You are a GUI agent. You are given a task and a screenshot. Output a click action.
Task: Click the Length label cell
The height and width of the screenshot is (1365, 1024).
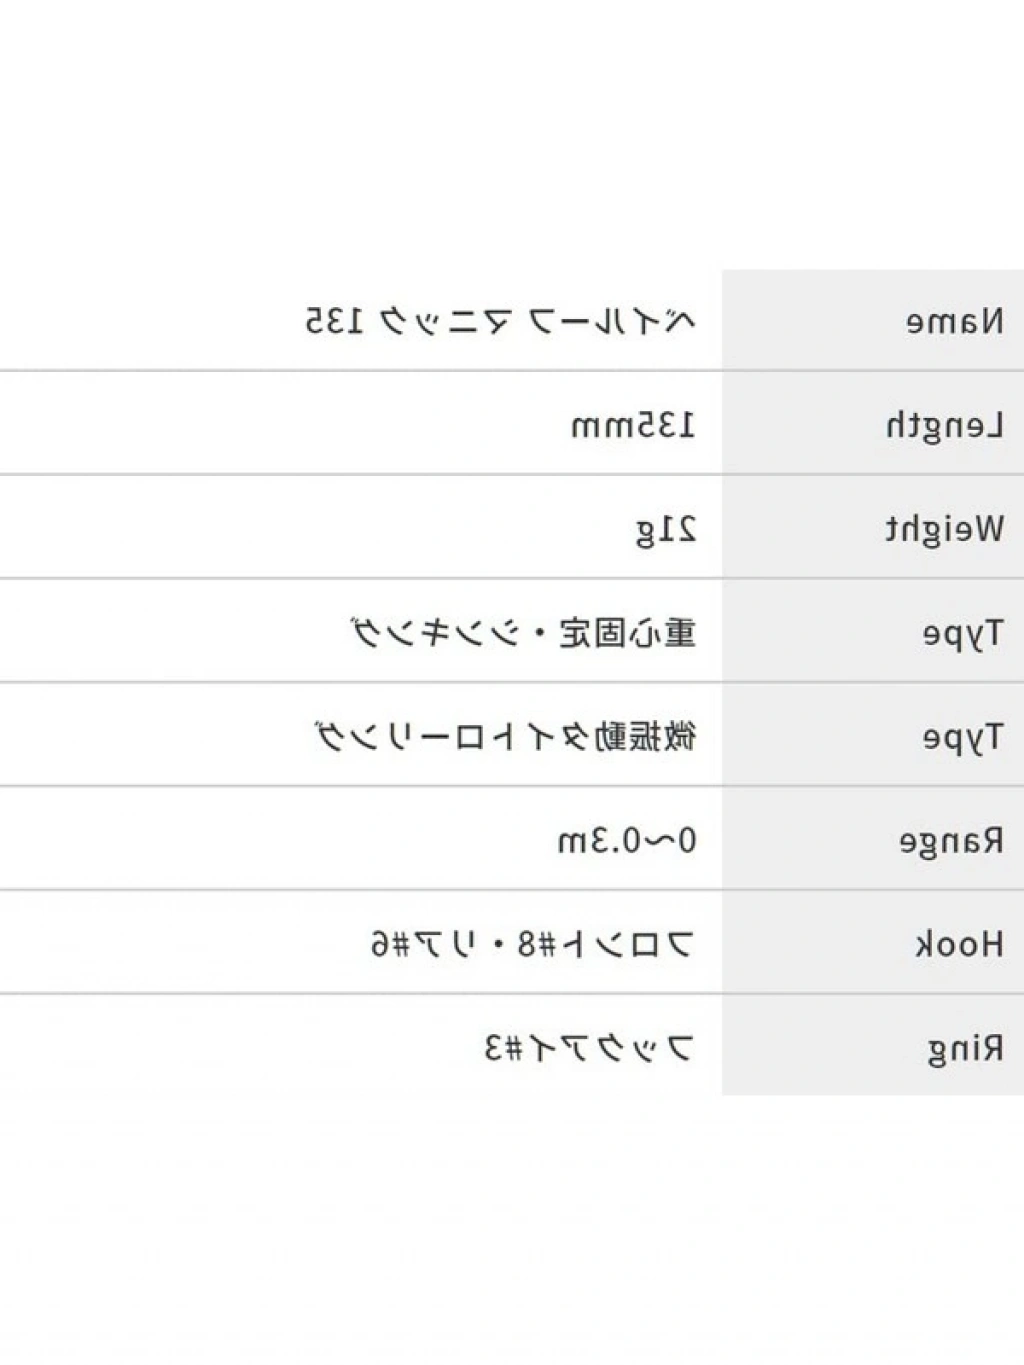pos(944,426)
